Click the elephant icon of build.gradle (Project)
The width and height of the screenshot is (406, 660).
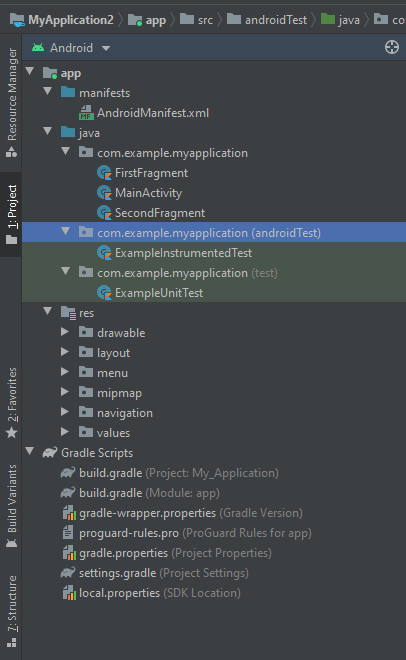click(x=68, y=473)
